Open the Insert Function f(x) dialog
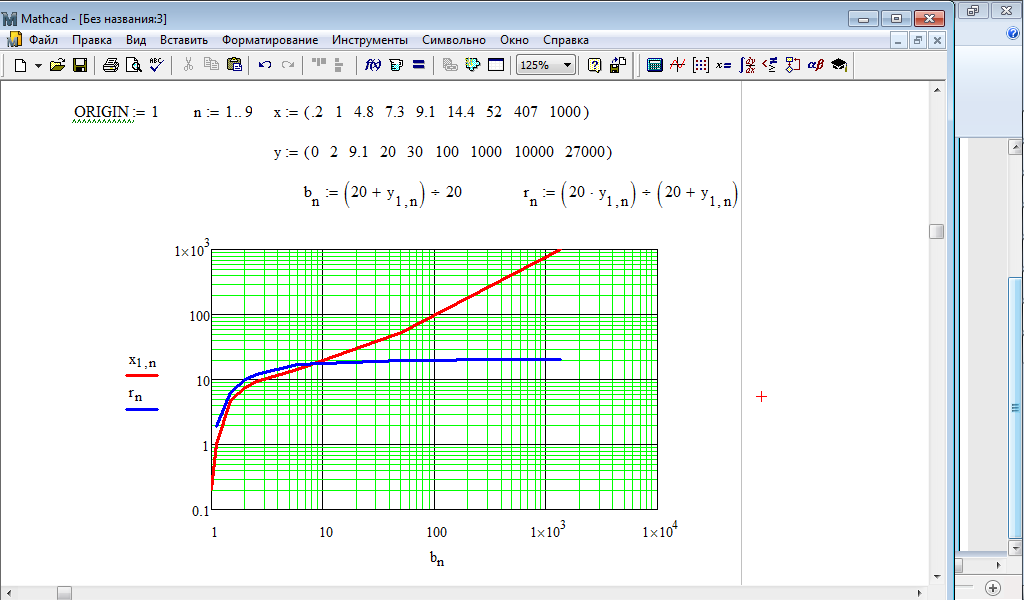Image resolution: width=1024 pixels, height=600 pixels. coord(373,65)
